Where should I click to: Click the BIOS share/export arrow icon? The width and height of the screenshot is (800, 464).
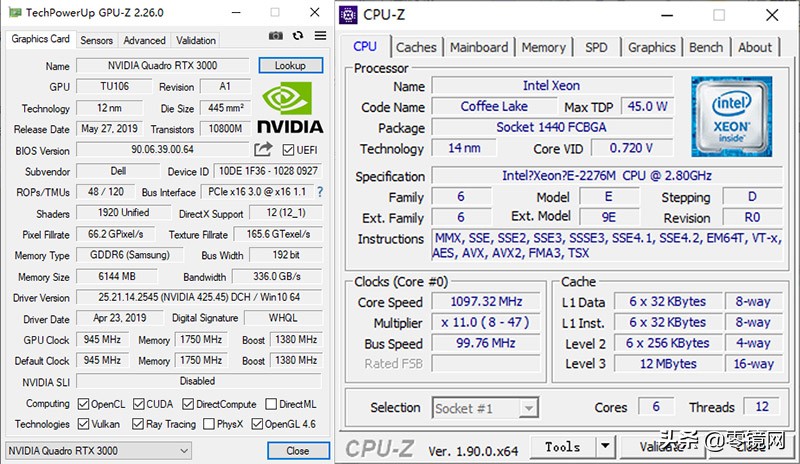pos(263,149)
